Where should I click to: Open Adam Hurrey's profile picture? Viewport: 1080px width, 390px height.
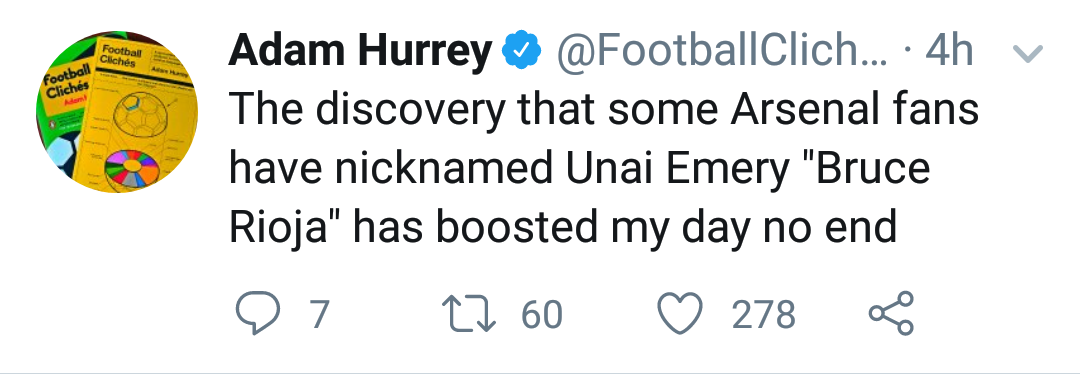tap(117, 112)
